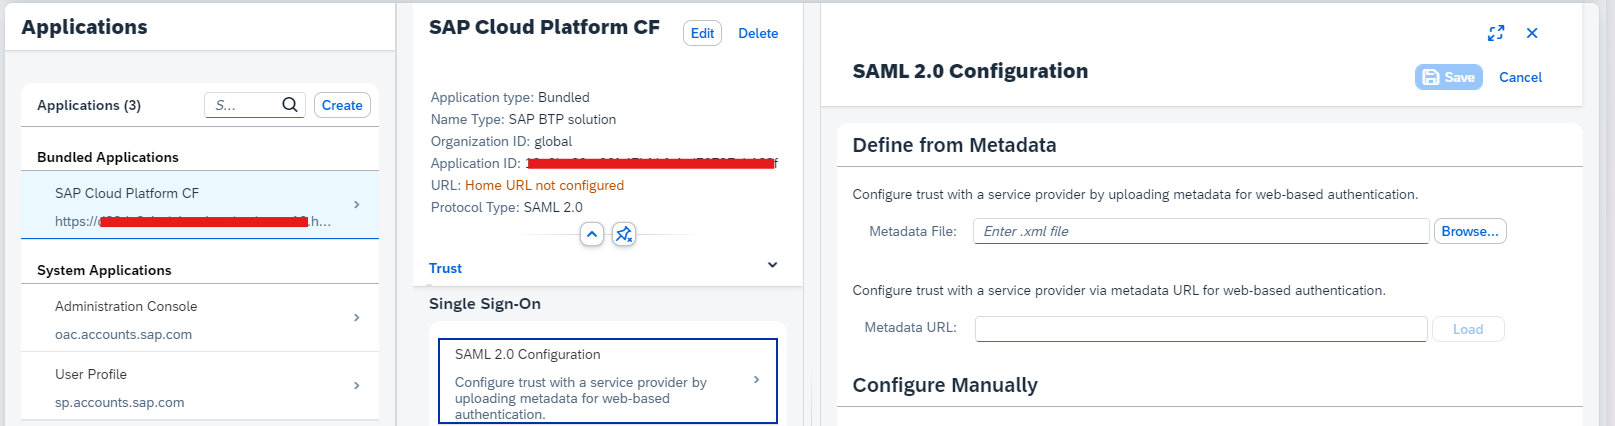The image size is (1615, 426).
Task: Expand Administration Console chevron
Action: tap(357, 318)
